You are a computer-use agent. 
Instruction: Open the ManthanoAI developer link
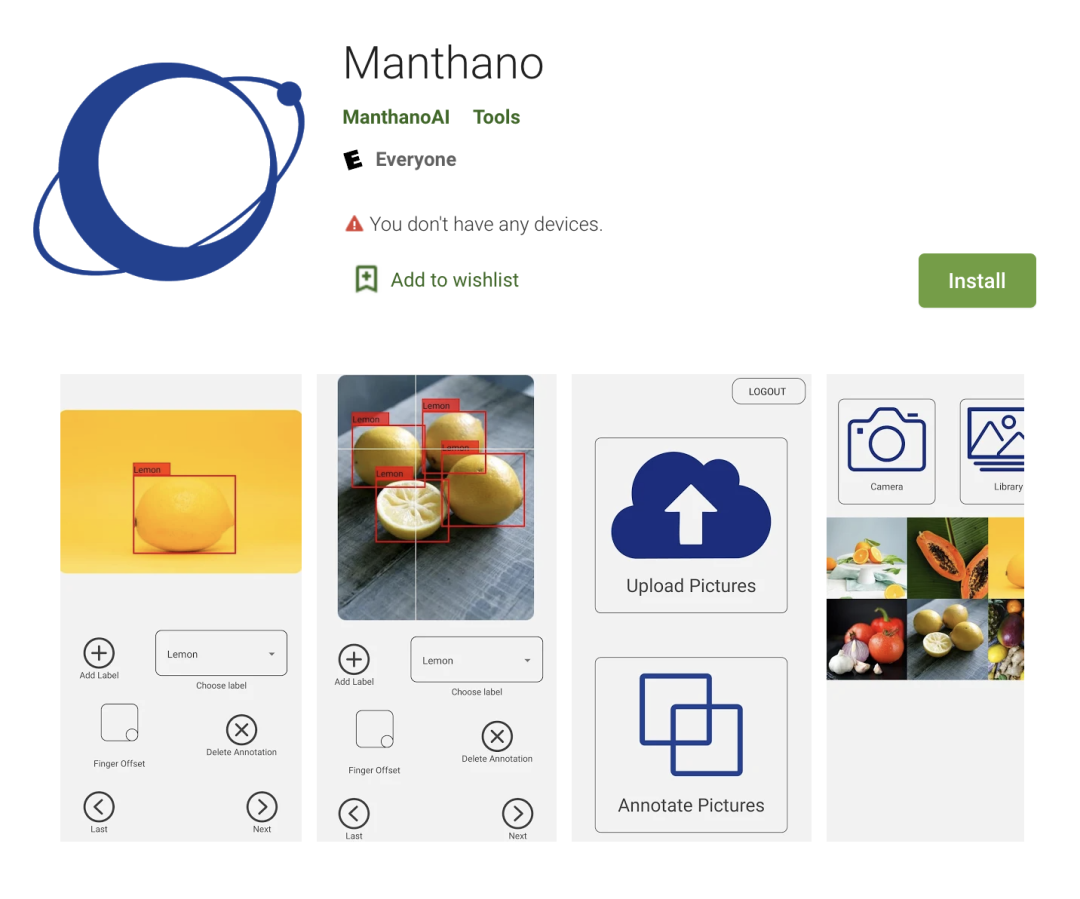coord(396,117)
